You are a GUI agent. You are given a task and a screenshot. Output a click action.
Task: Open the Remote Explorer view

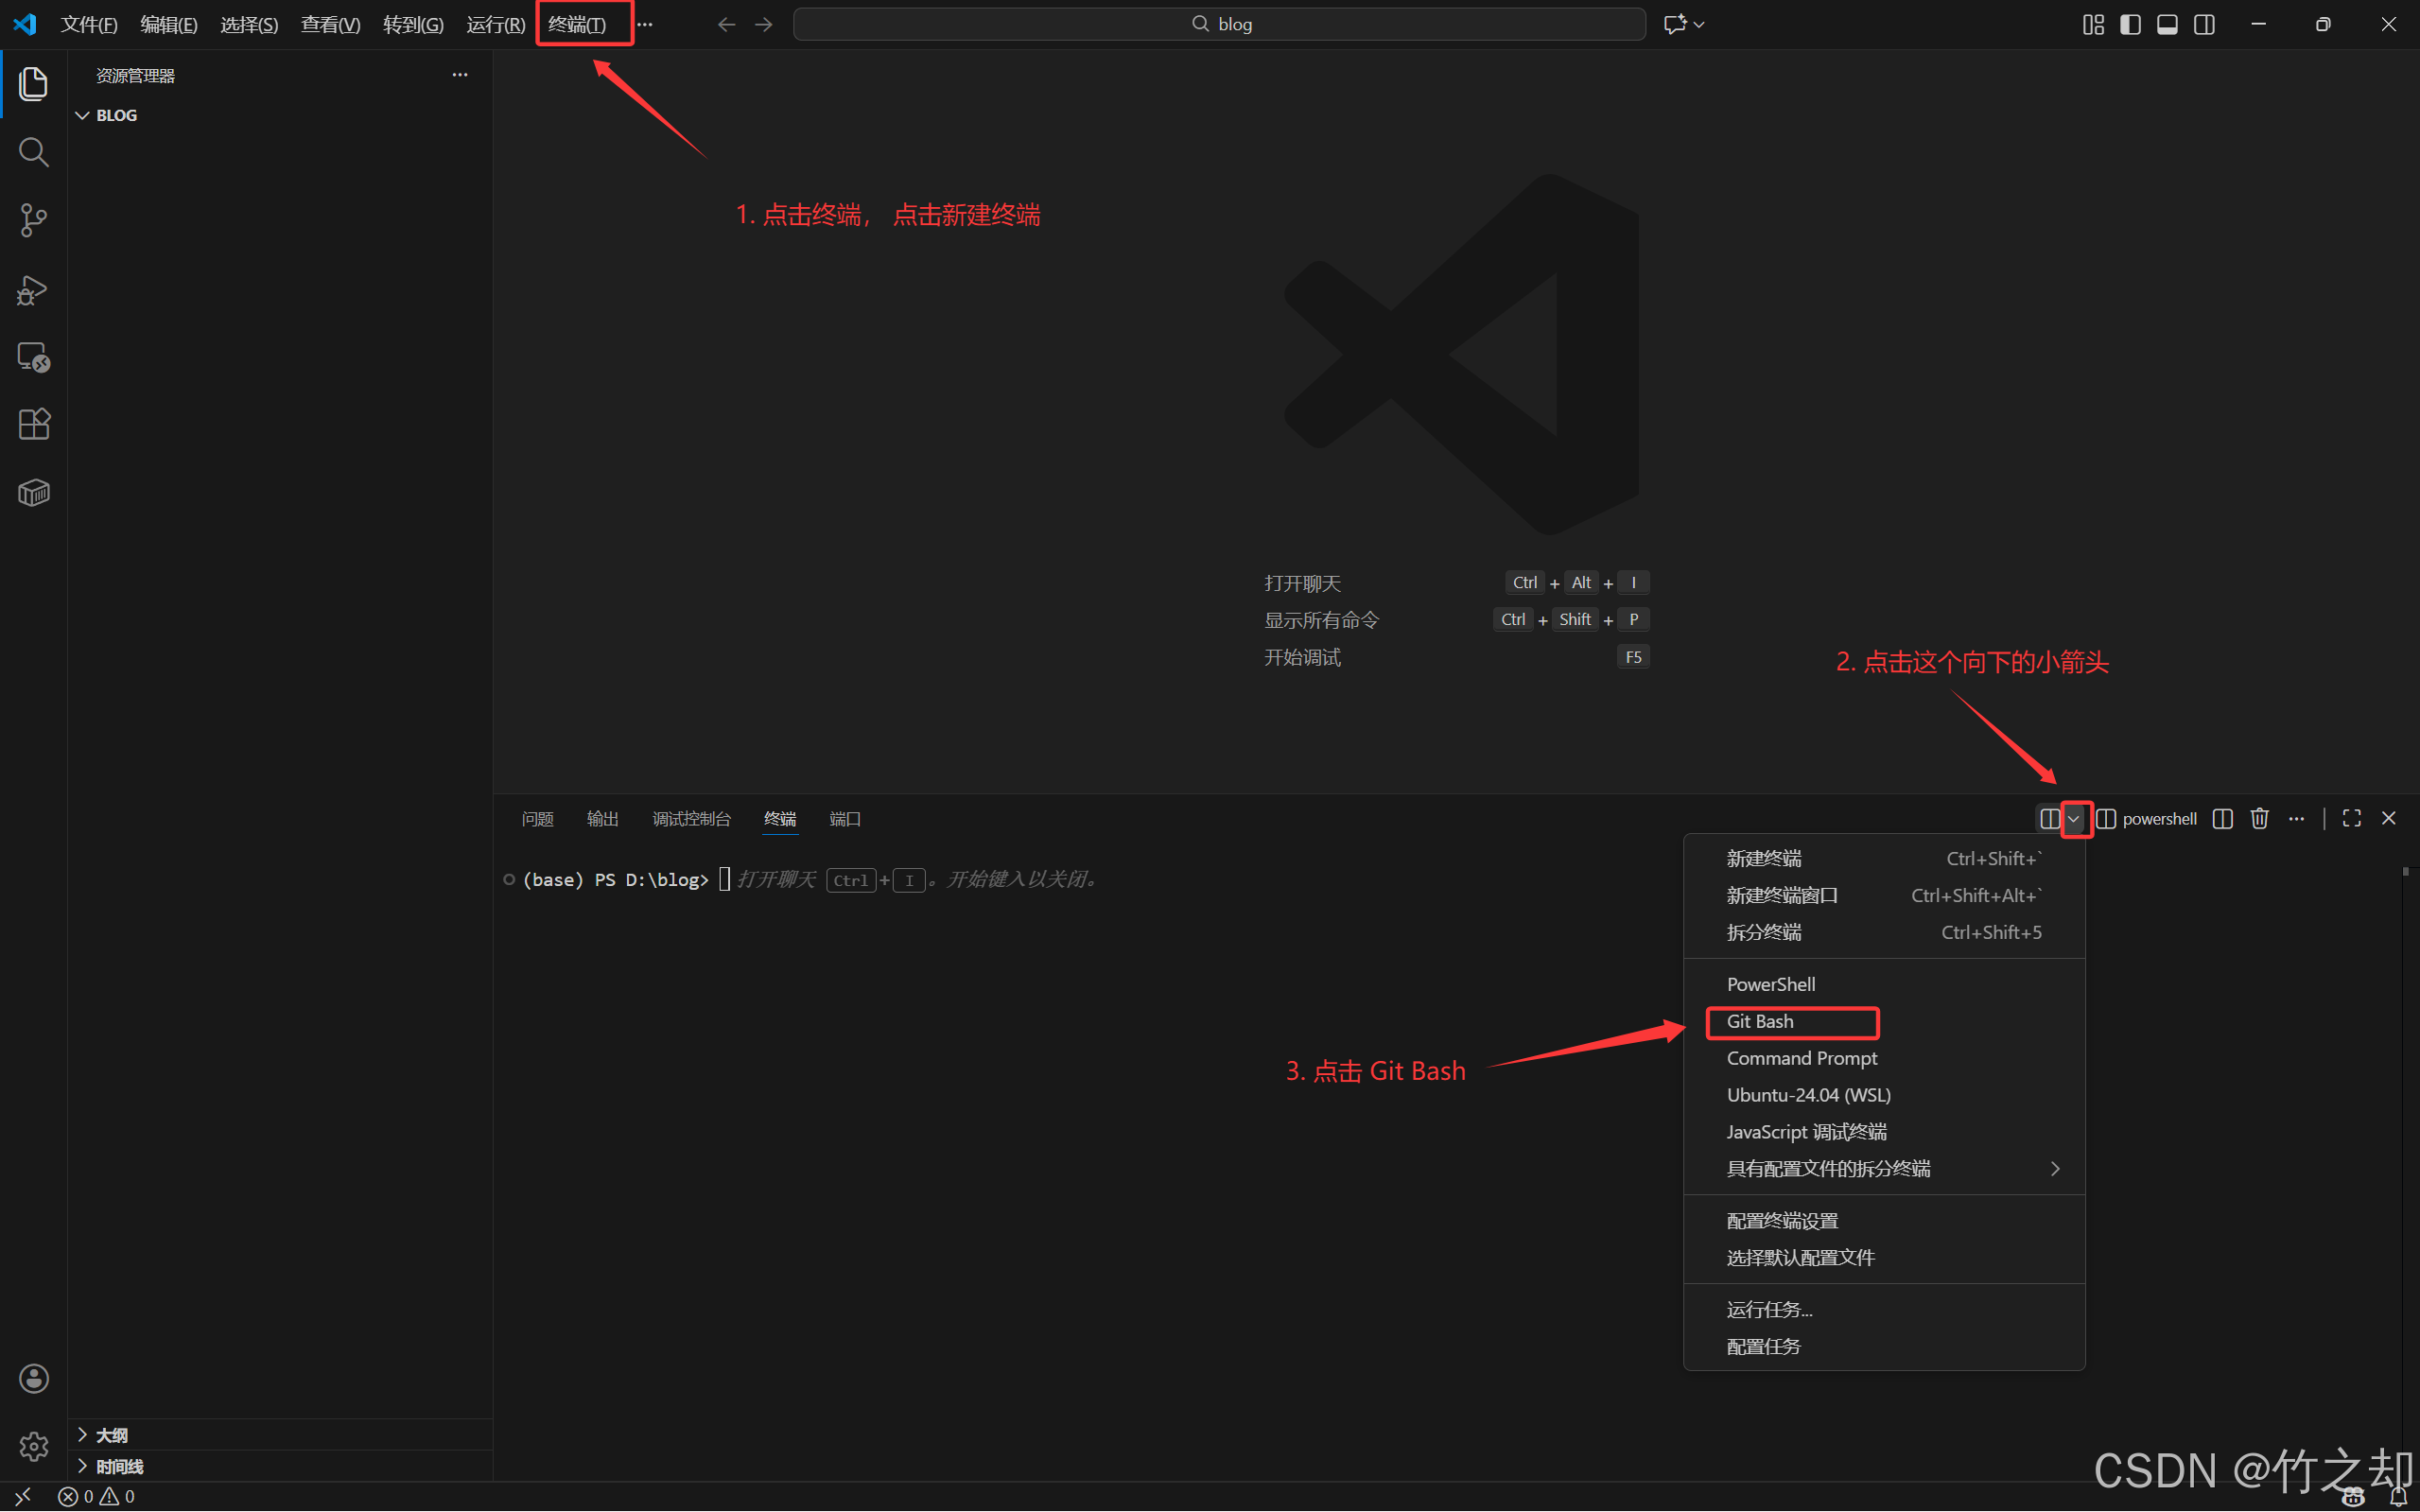point(33,357)
